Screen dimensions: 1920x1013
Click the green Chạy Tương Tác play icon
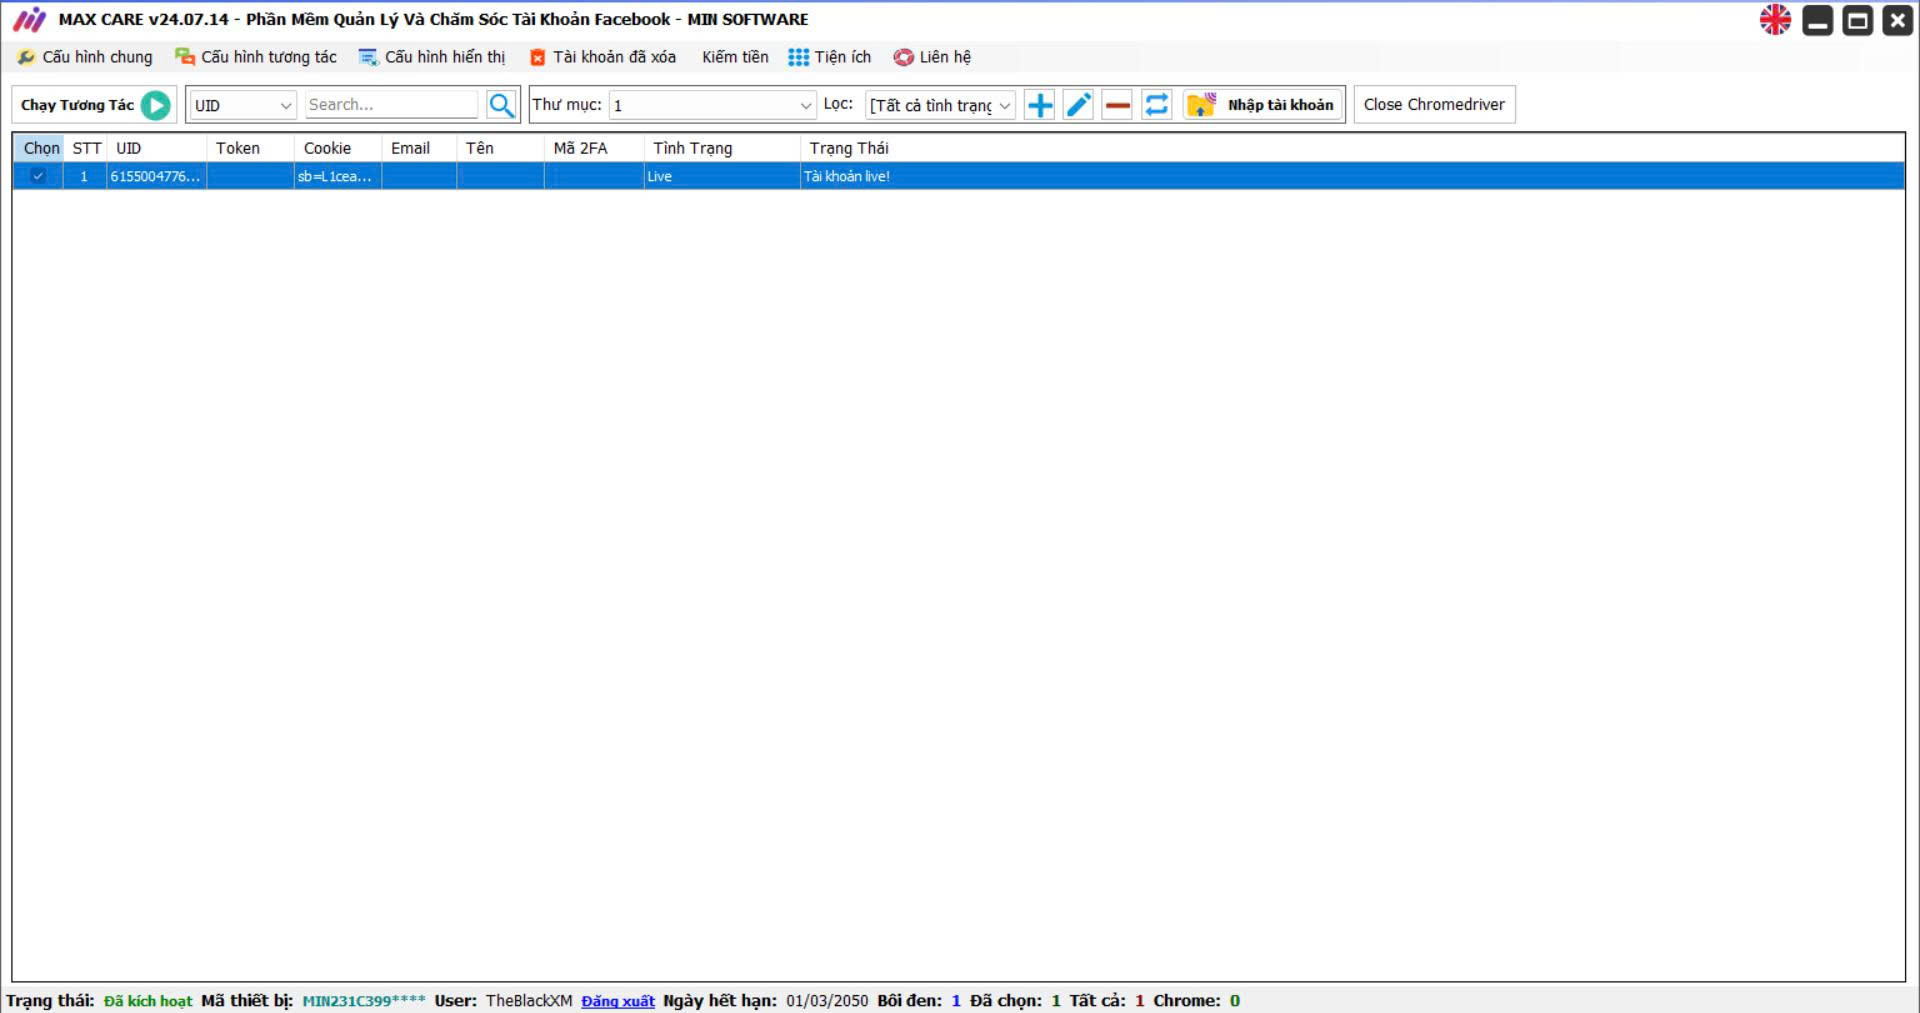click(155, 105)
